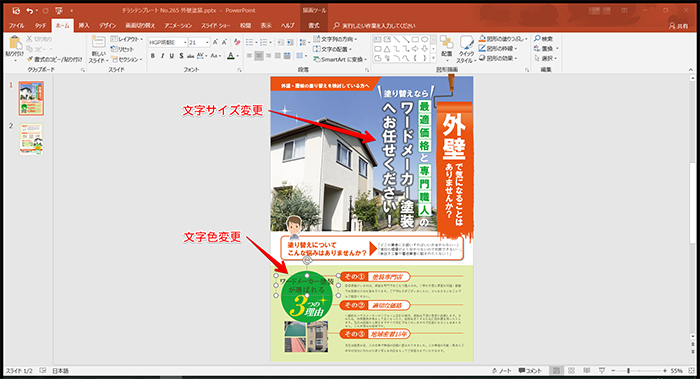Viewport: 700px width, 379px height.
Task: Open the font color A picker
Action: [x=230, y=56]
